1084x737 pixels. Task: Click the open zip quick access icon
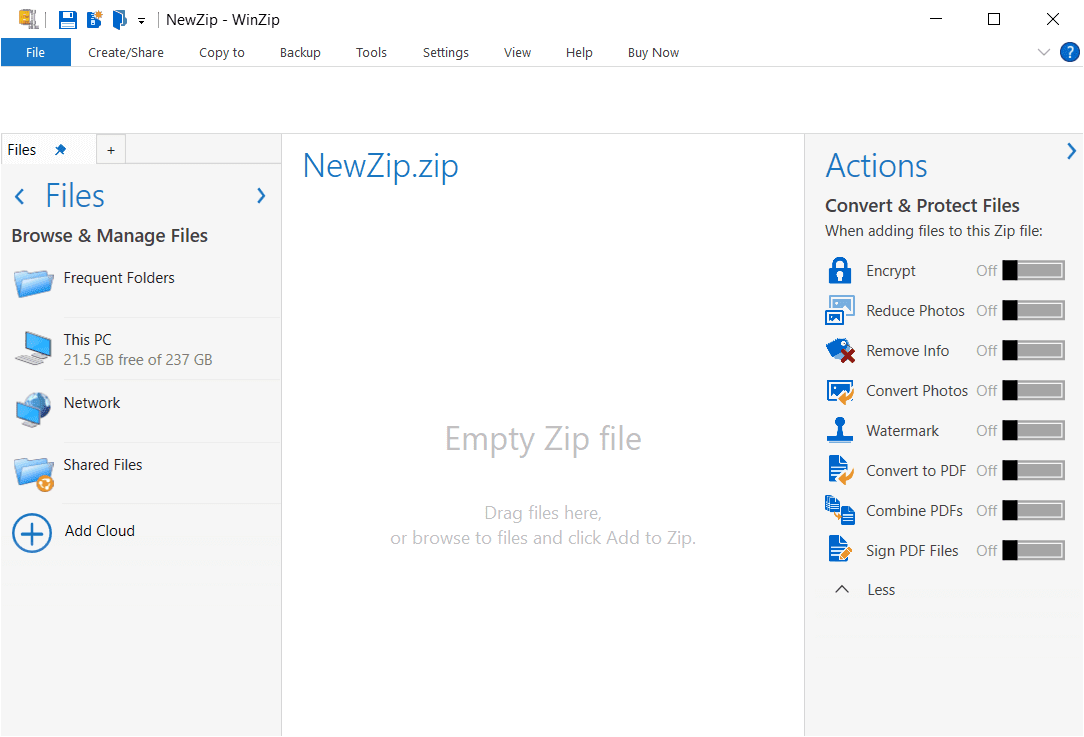120,19
